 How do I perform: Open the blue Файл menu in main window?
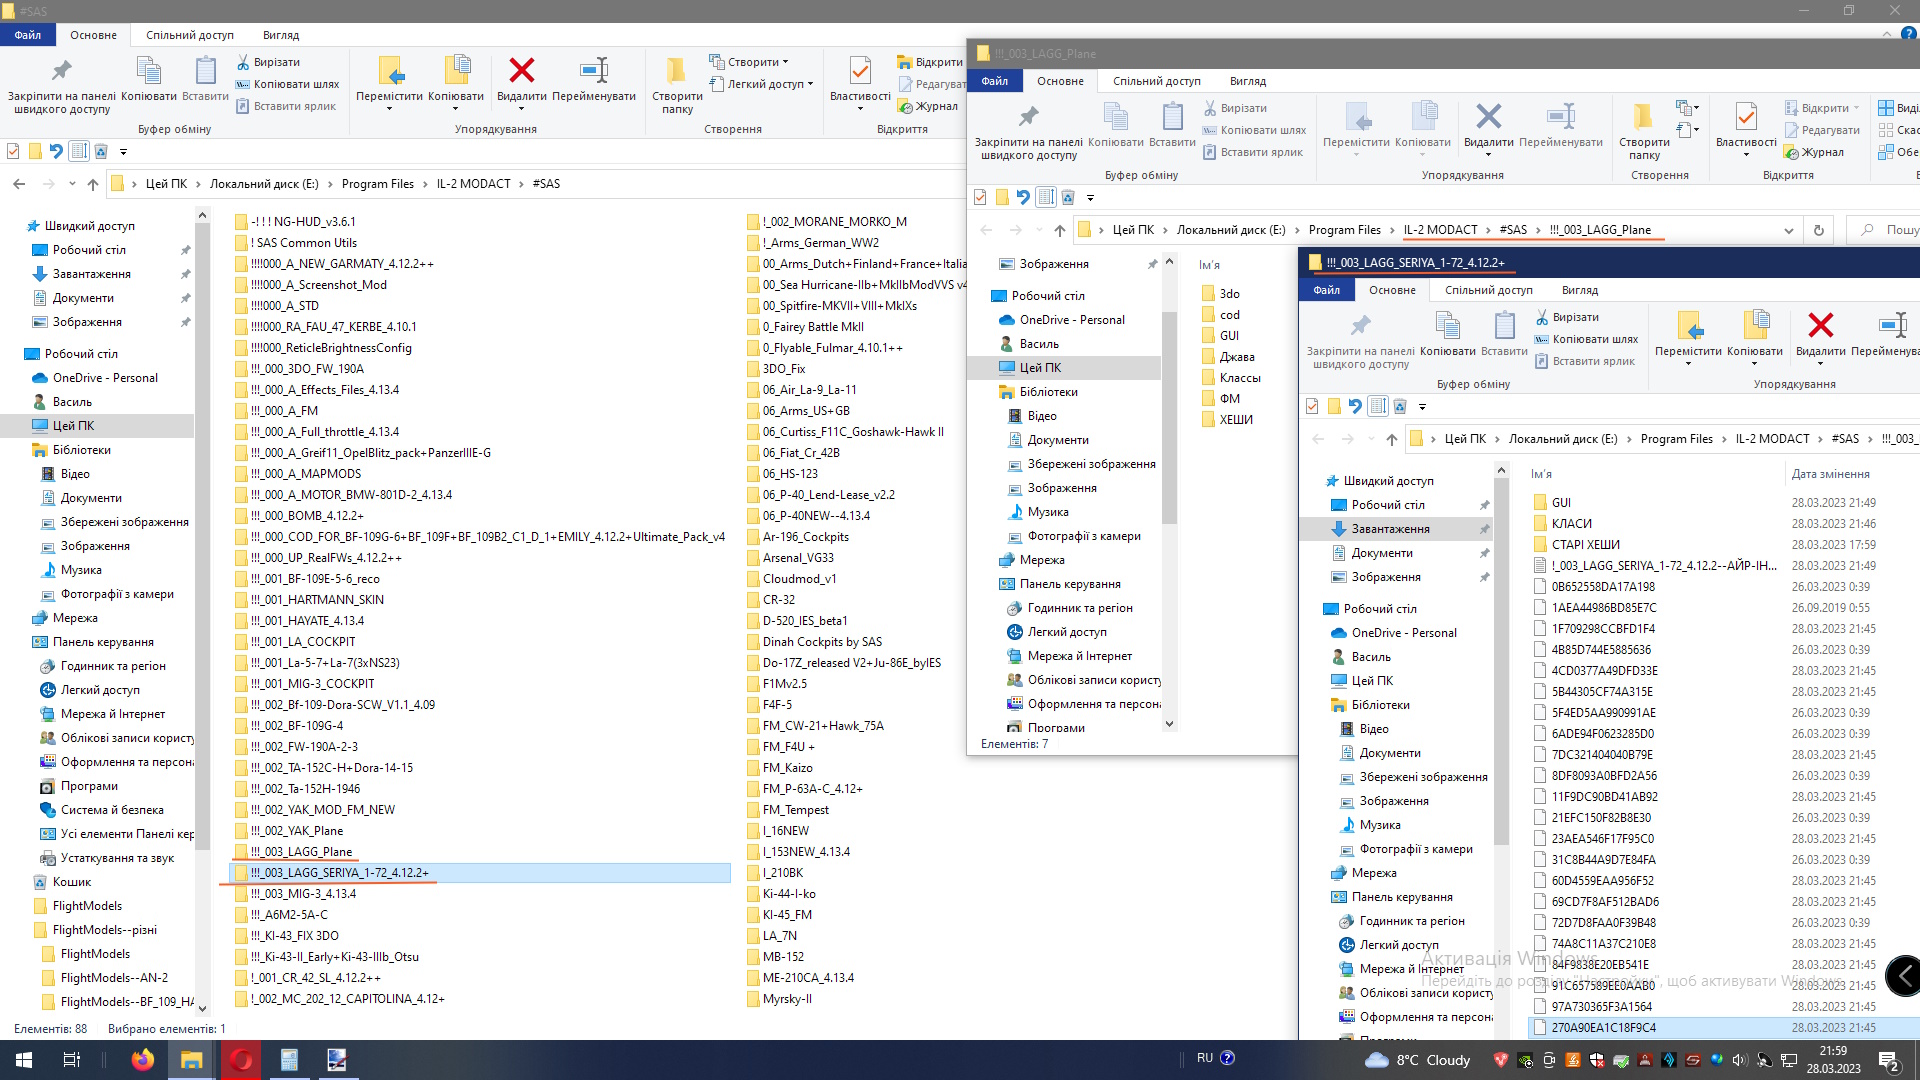click(28, 35)
